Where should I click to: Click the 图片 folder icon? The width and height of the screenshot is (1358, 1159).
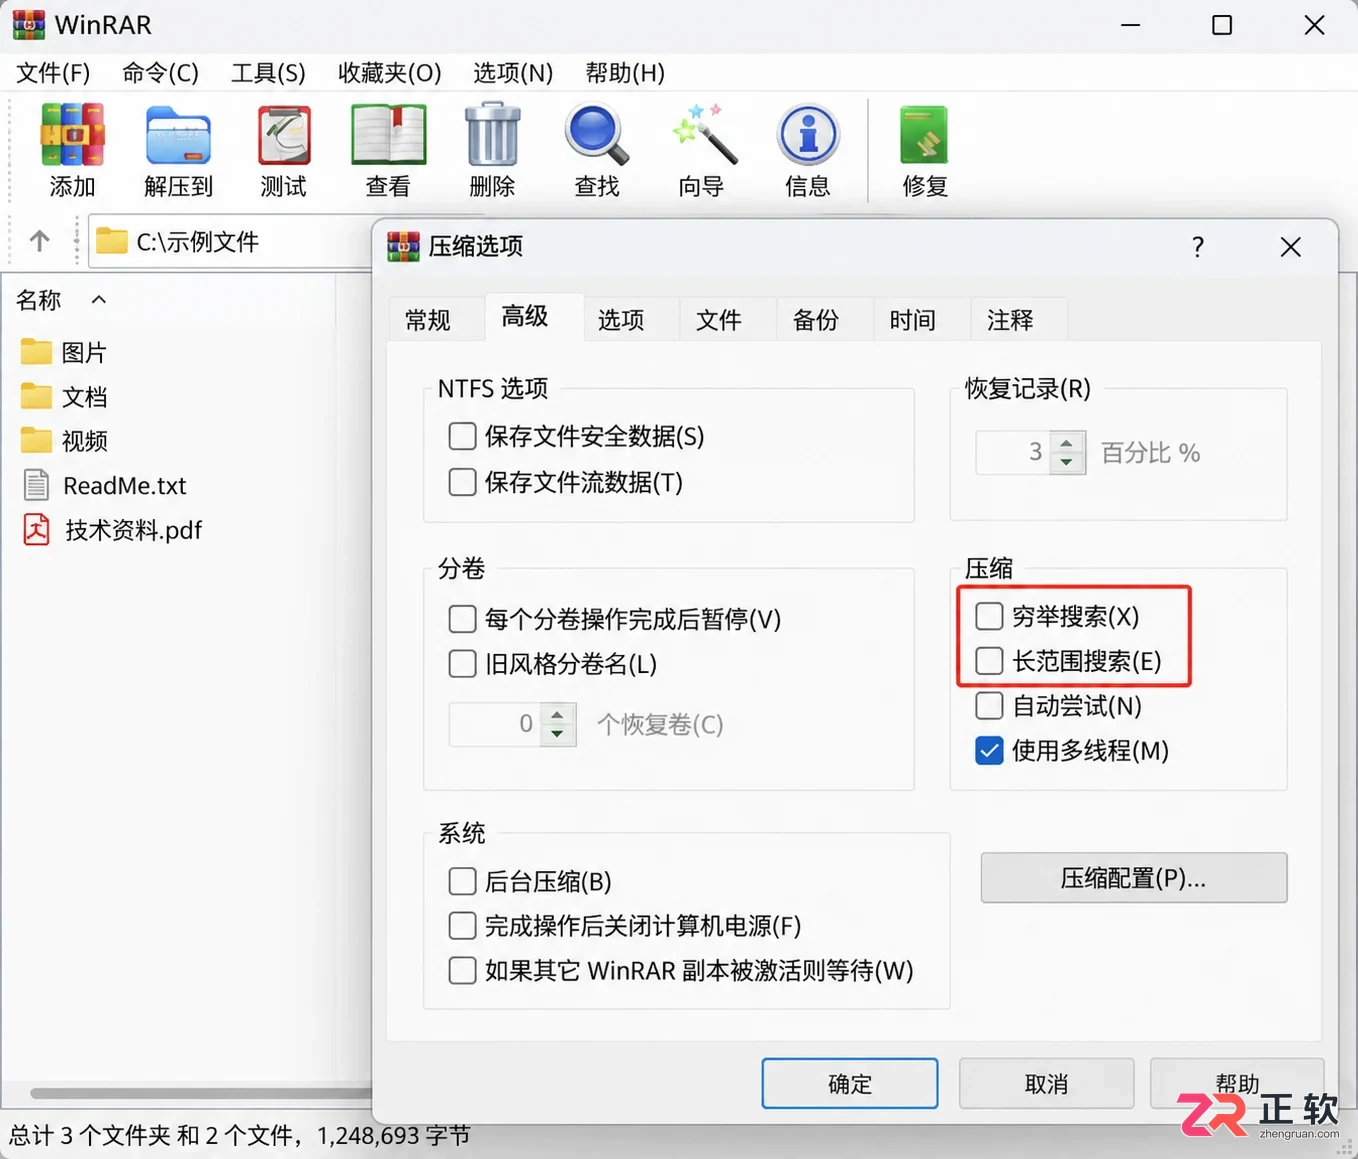36,351
